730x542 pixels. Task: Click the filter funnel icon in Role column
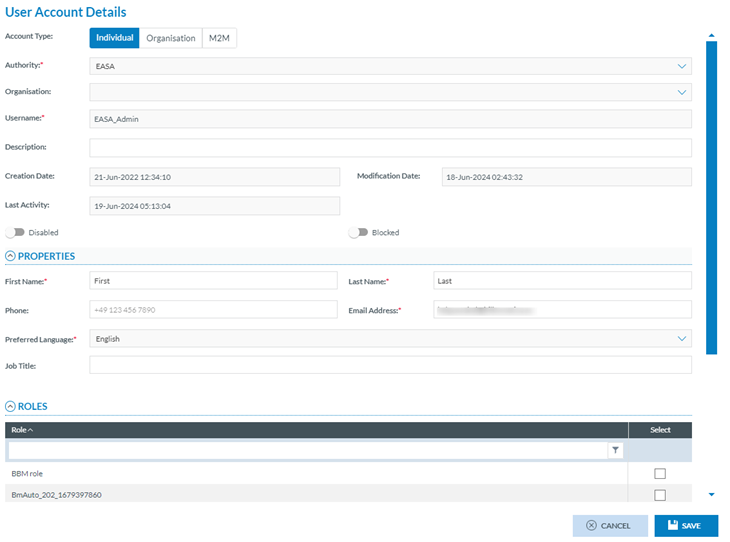[x=615, y=451]
